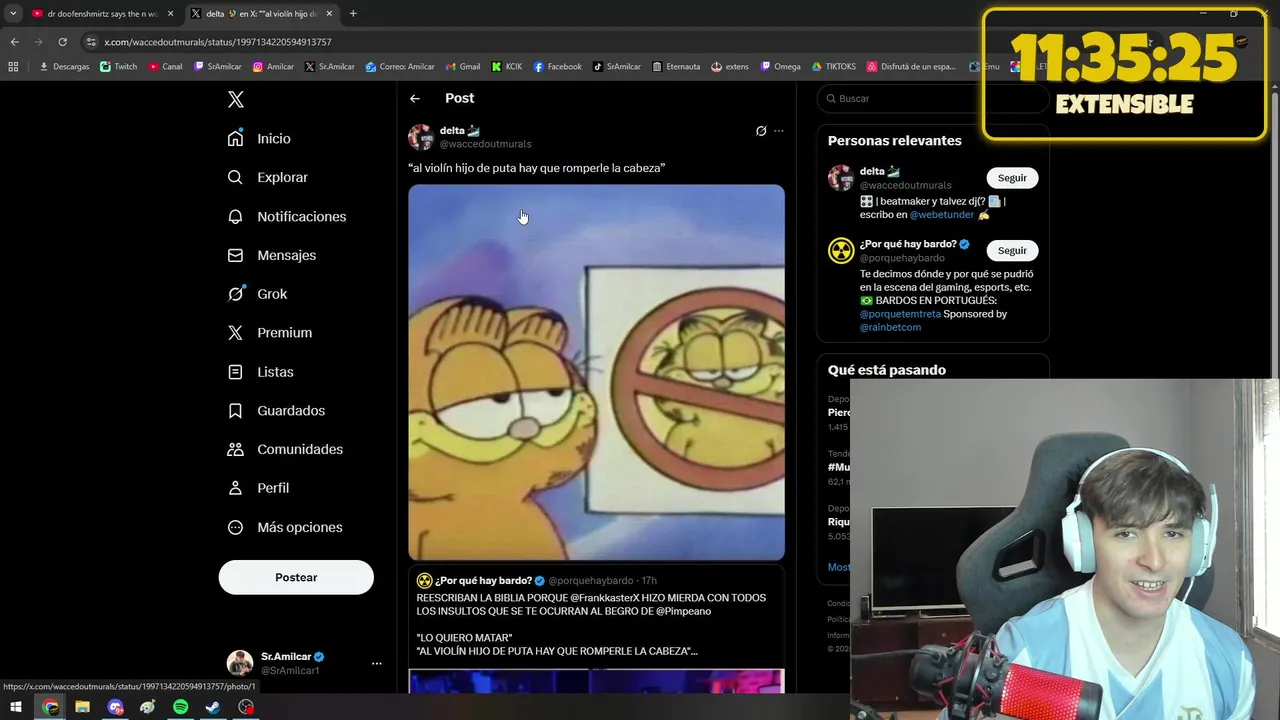This screenshot has width=1280, height=720.
Task: Open Mensajes in the sidebar
Action: (271, 255)
